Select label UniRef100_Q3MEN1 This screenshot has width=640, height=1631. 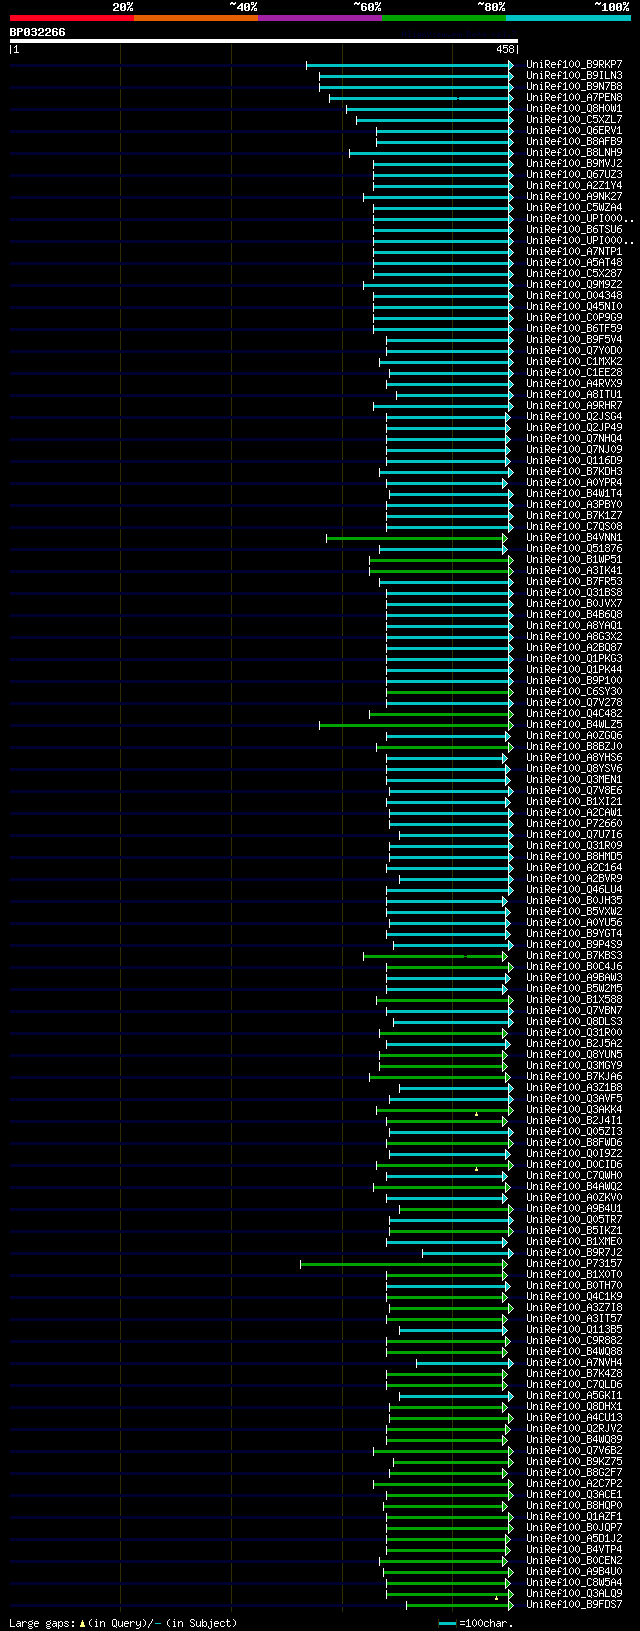[574, 779]
